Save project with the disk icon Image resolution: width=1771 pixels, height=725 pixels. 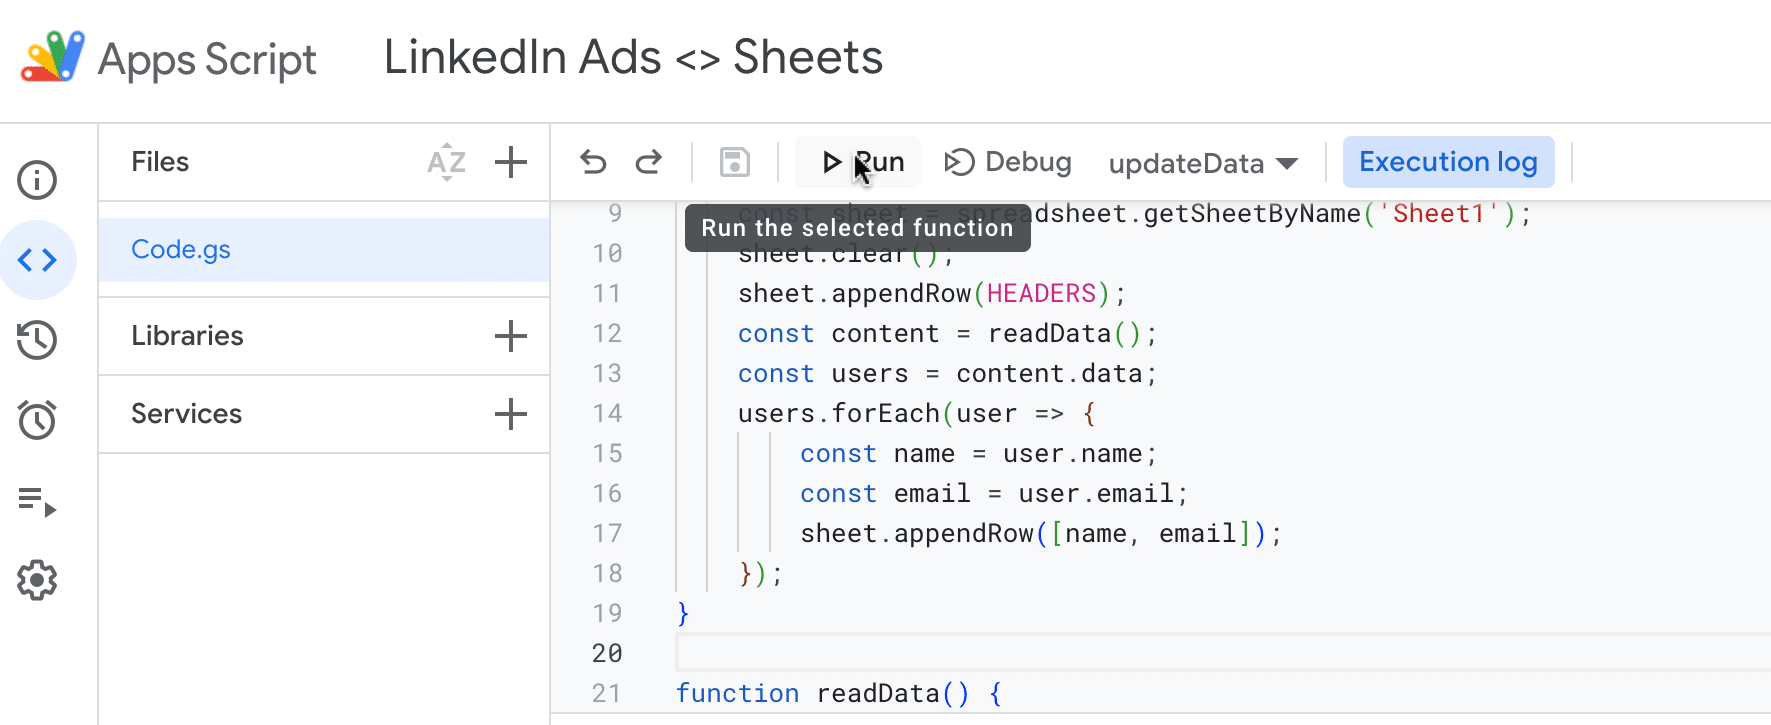735,162
